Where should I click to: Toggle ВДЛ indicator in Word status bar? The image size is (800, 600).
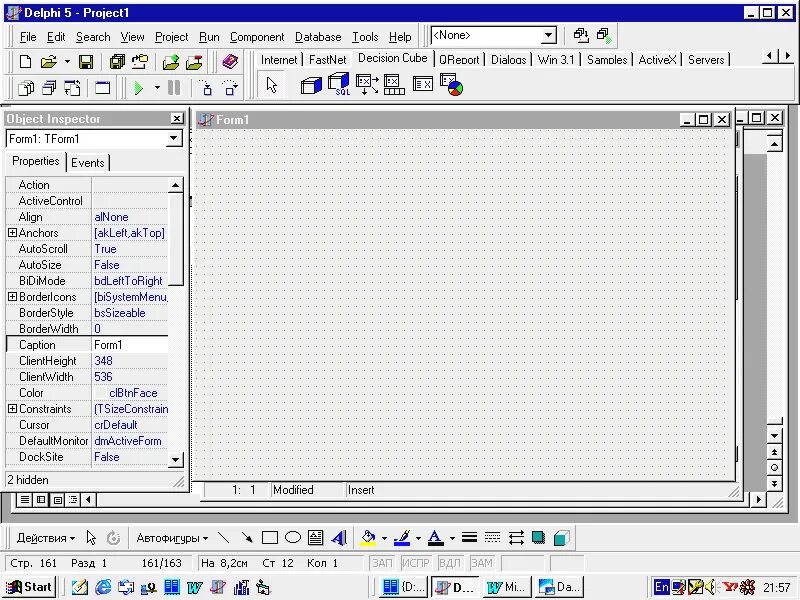(449, 563)
